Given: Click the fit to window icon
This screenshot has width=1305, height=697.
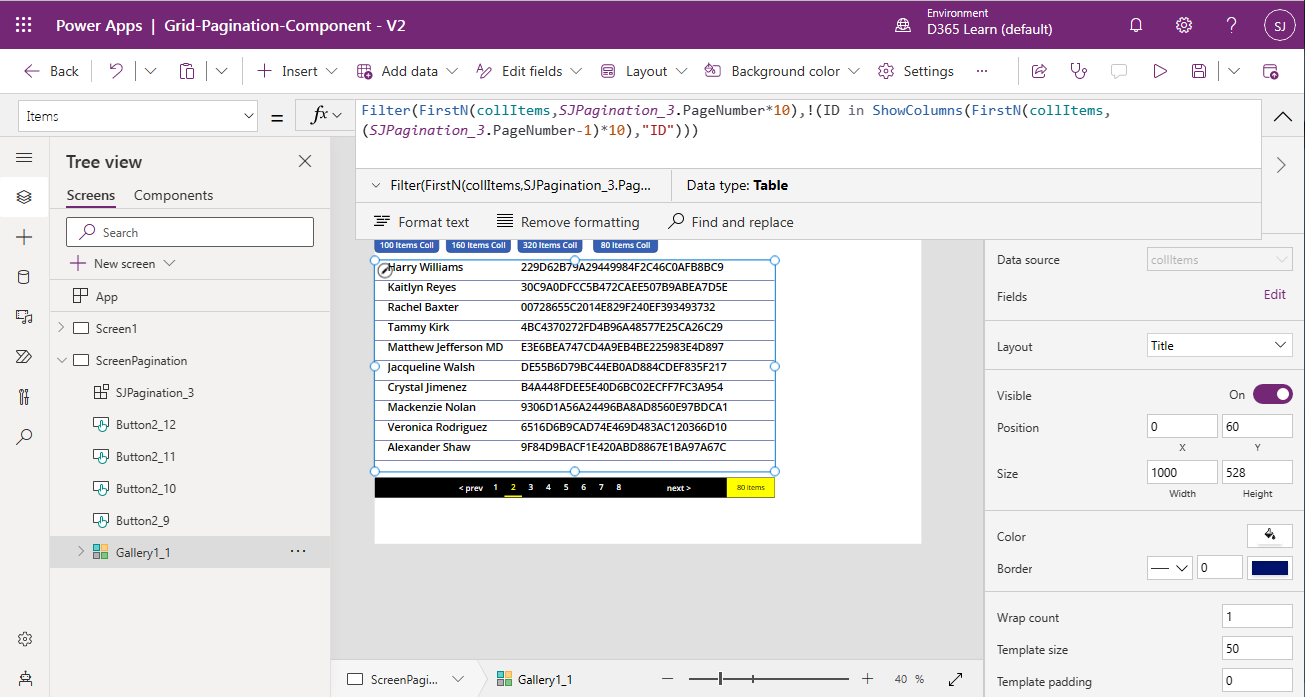Looking at the screenshot, I should tap(956, 679).
